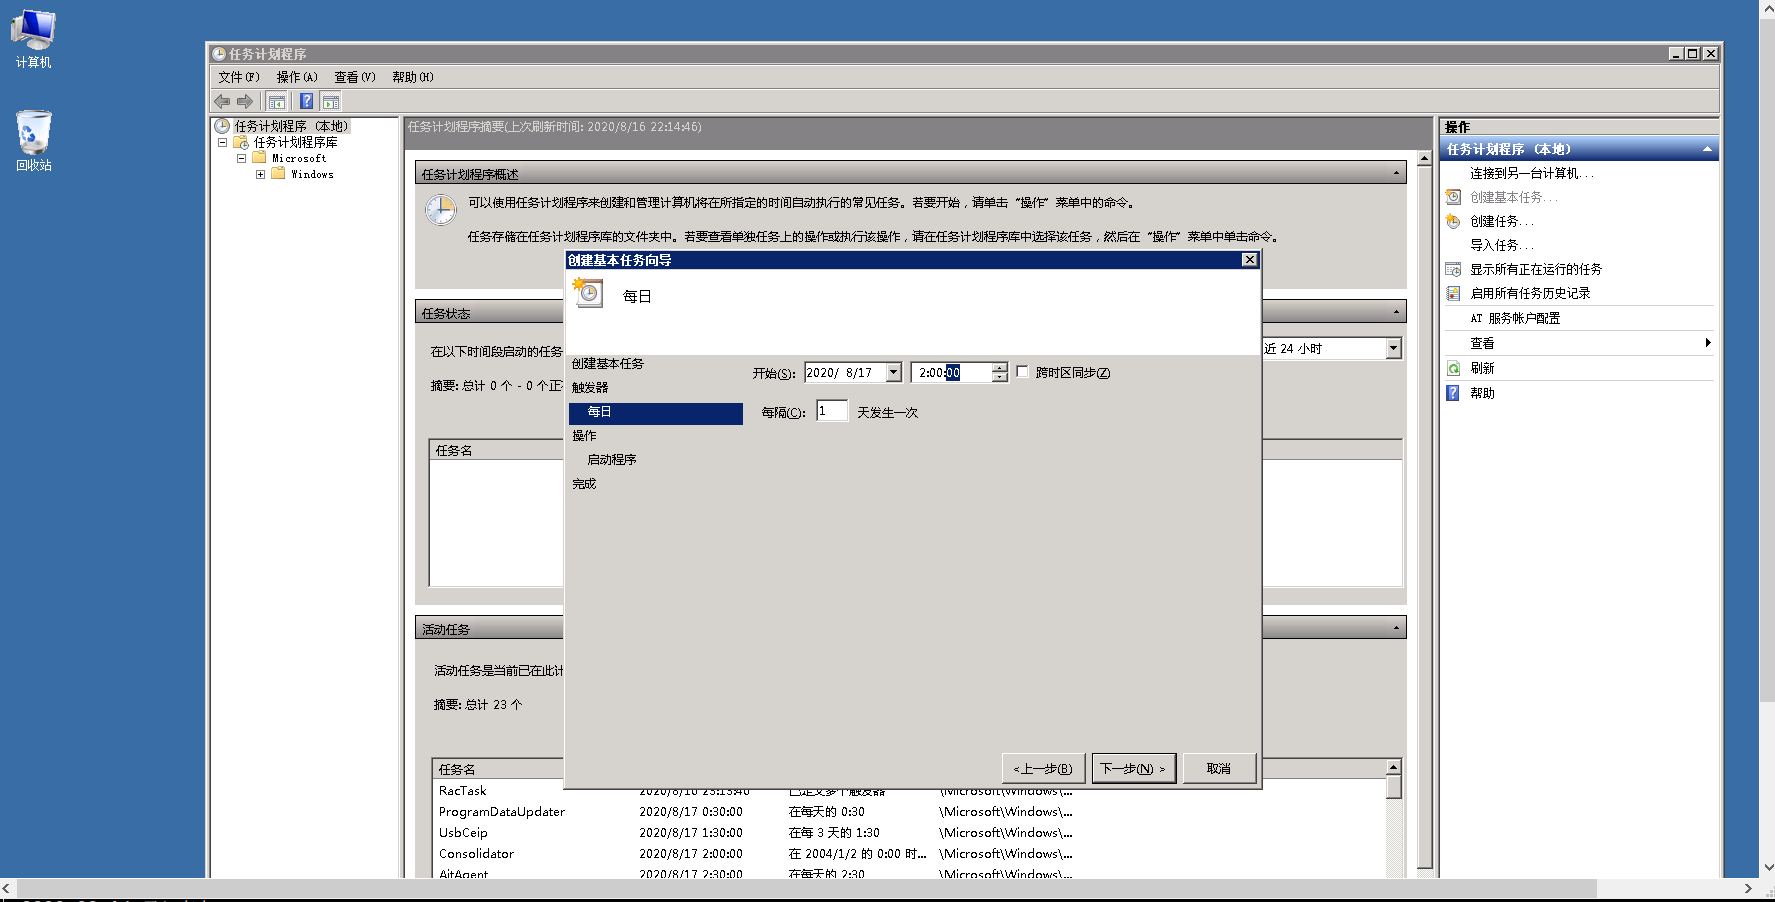Click the Task Scheduler title bar icon

(219, 54)
